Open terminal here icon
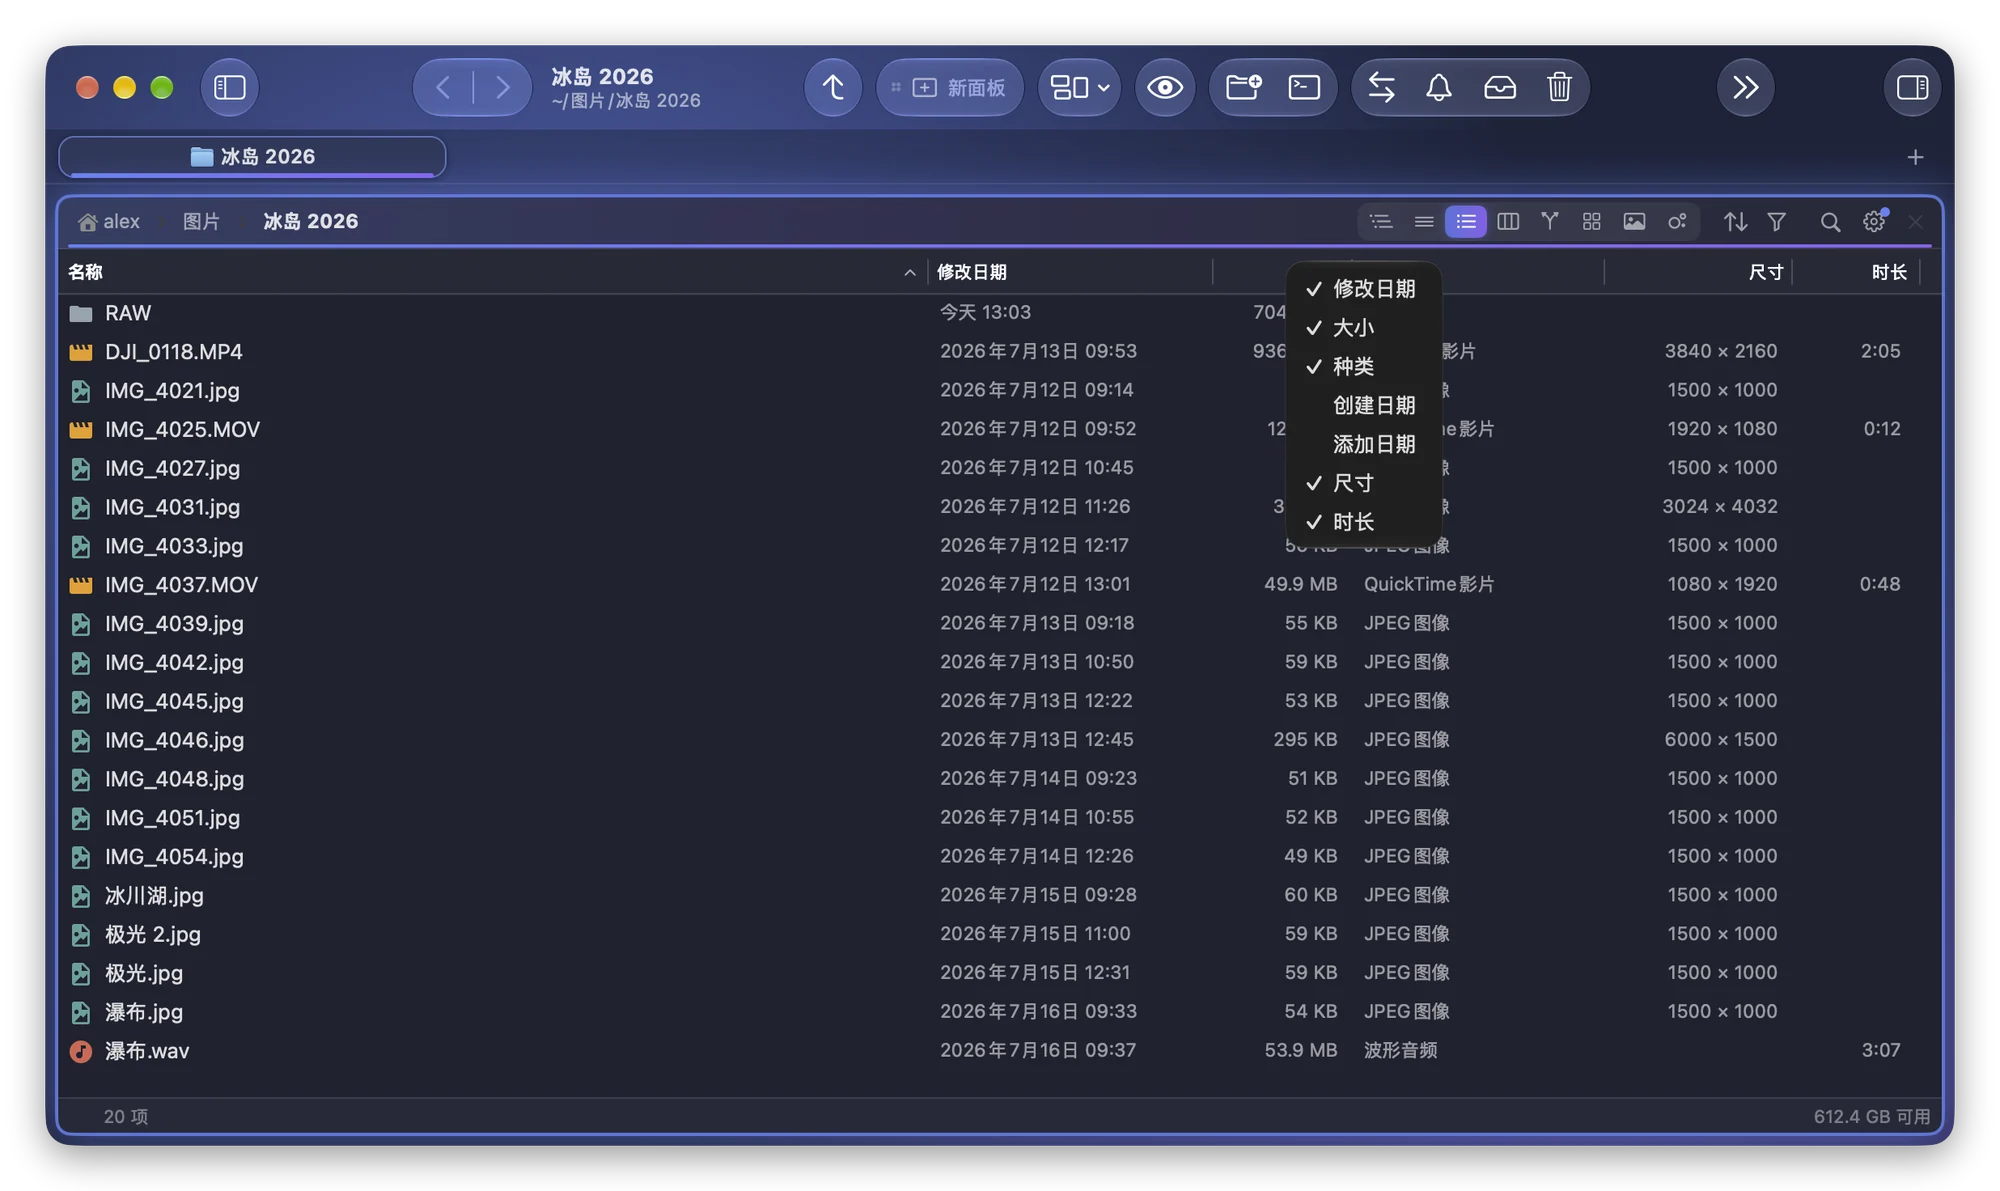 point(1304,87)
